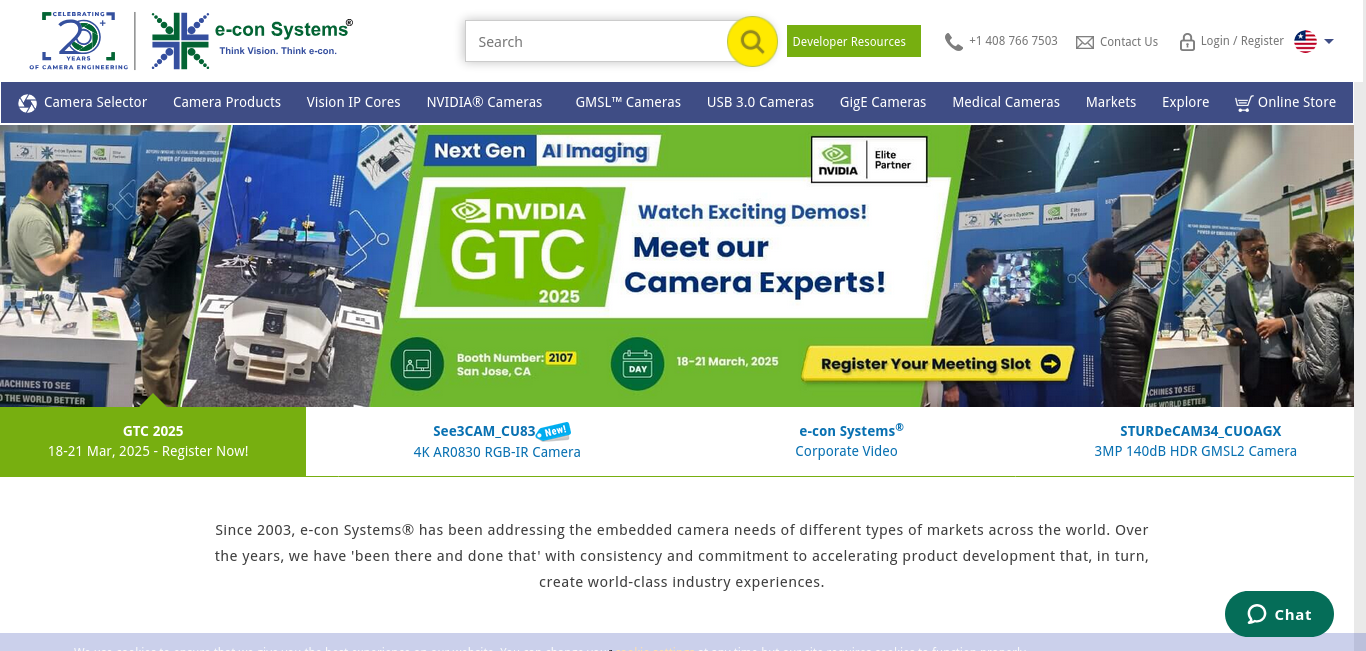Click the Chat speech bubble icon
The image size is (1366, 651).
(x=1257, y=614)
